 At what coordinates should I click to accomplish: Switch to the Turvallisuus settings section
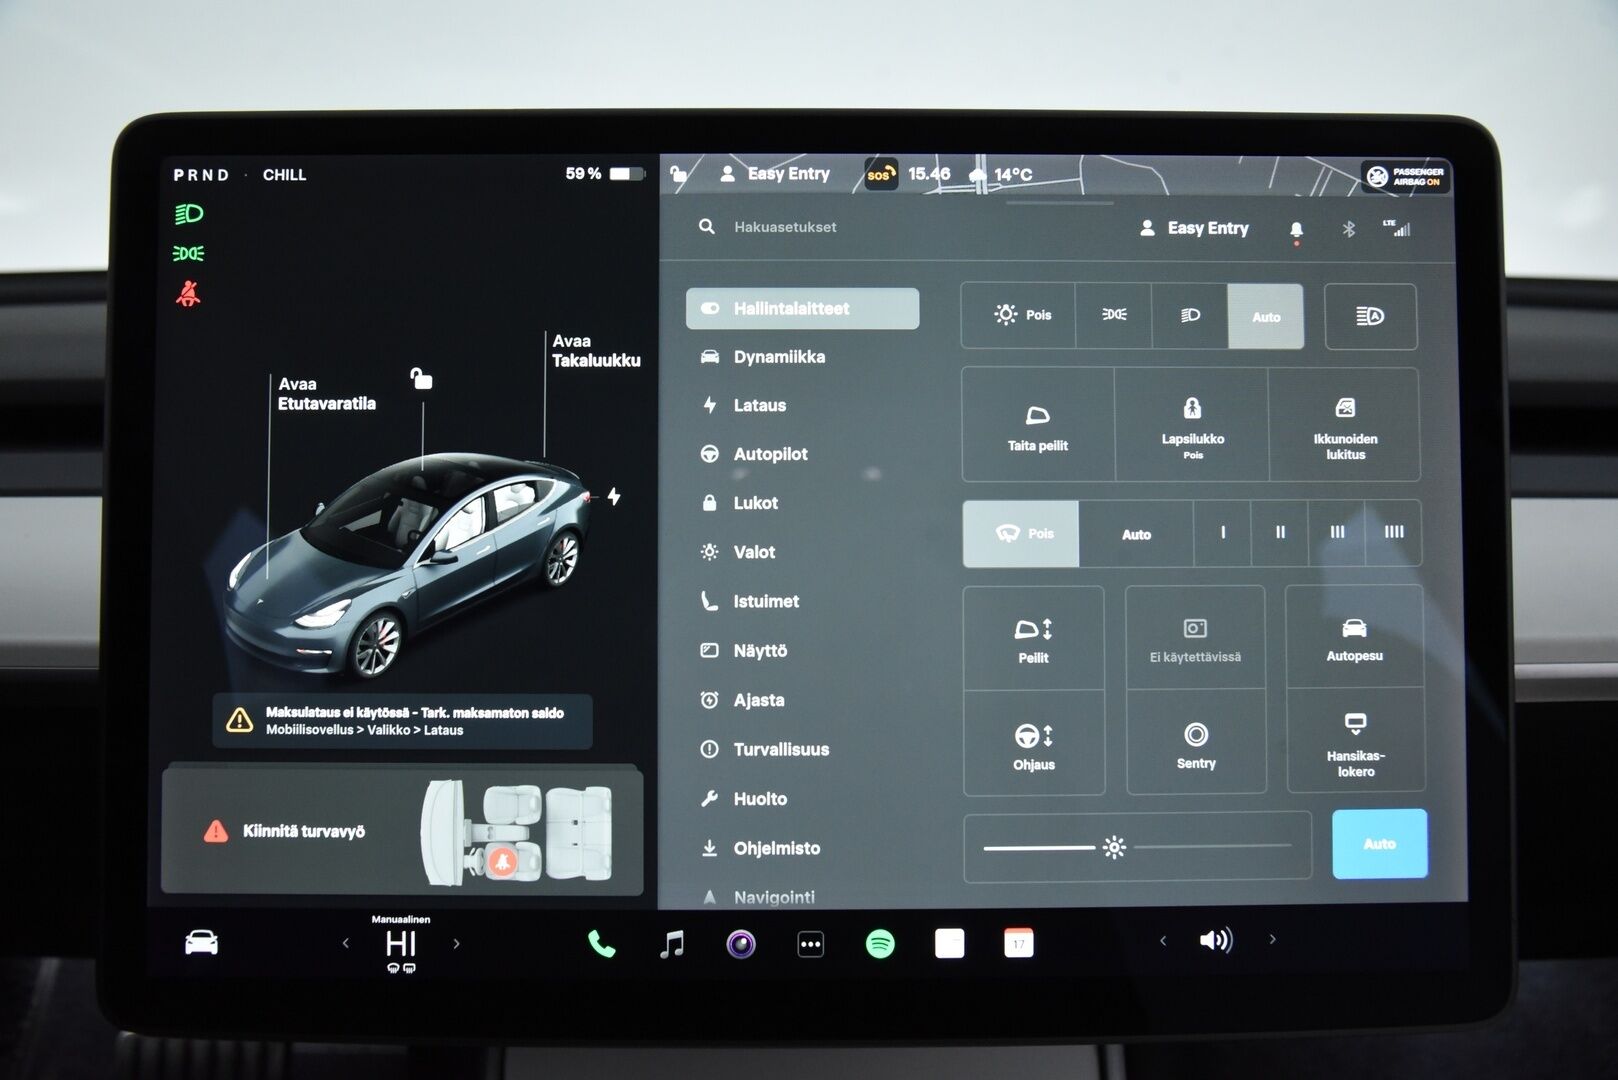[x=779, y=749]
